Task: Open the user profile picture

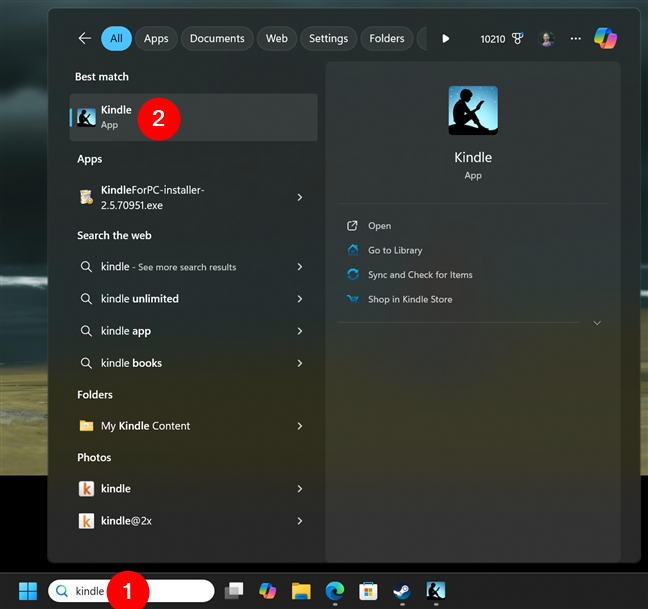Action: (x=546, y=38)
